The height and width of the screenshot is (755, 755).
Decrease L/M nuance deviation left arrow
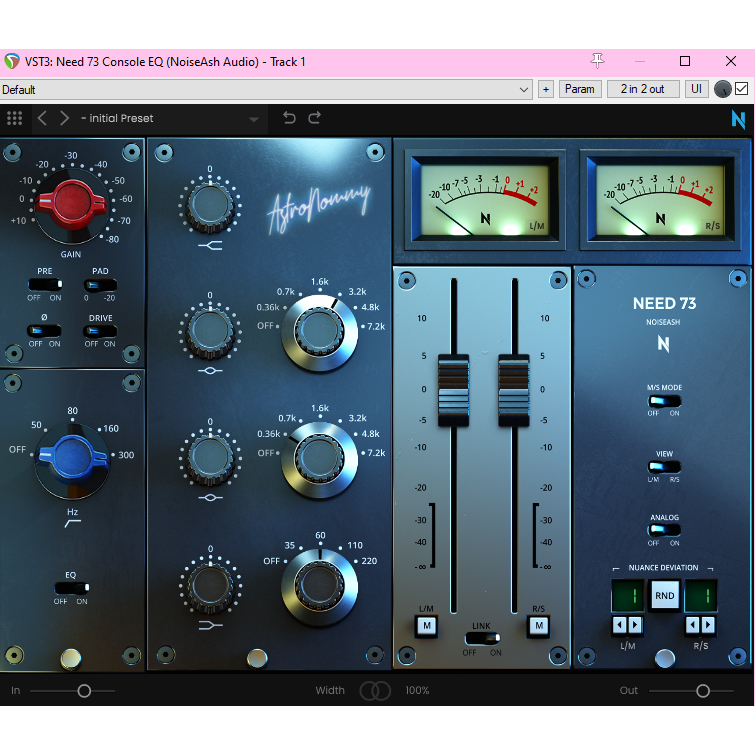620,625
